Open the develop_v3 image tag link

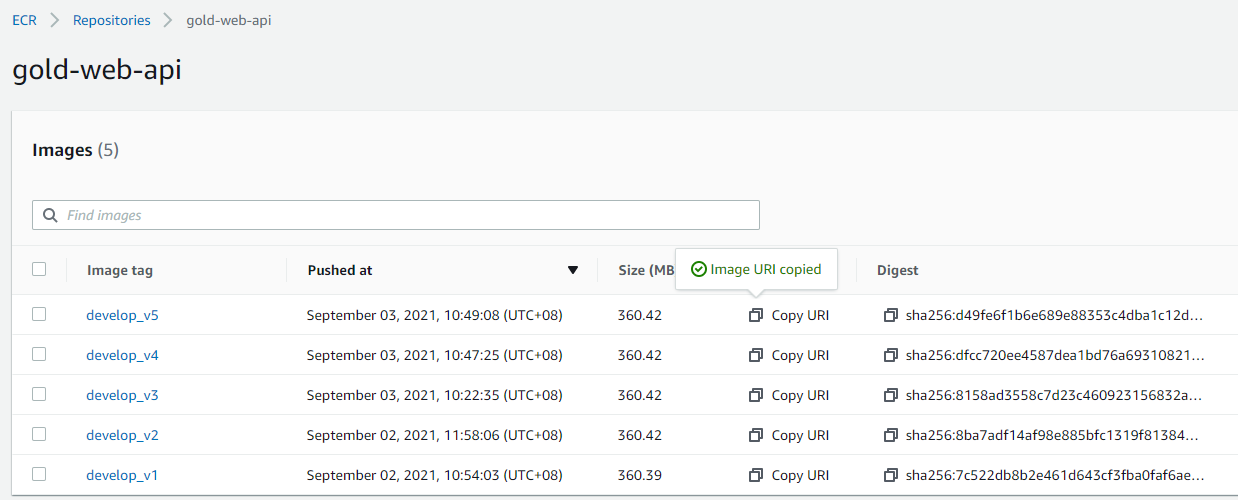(x=122, y=395)
